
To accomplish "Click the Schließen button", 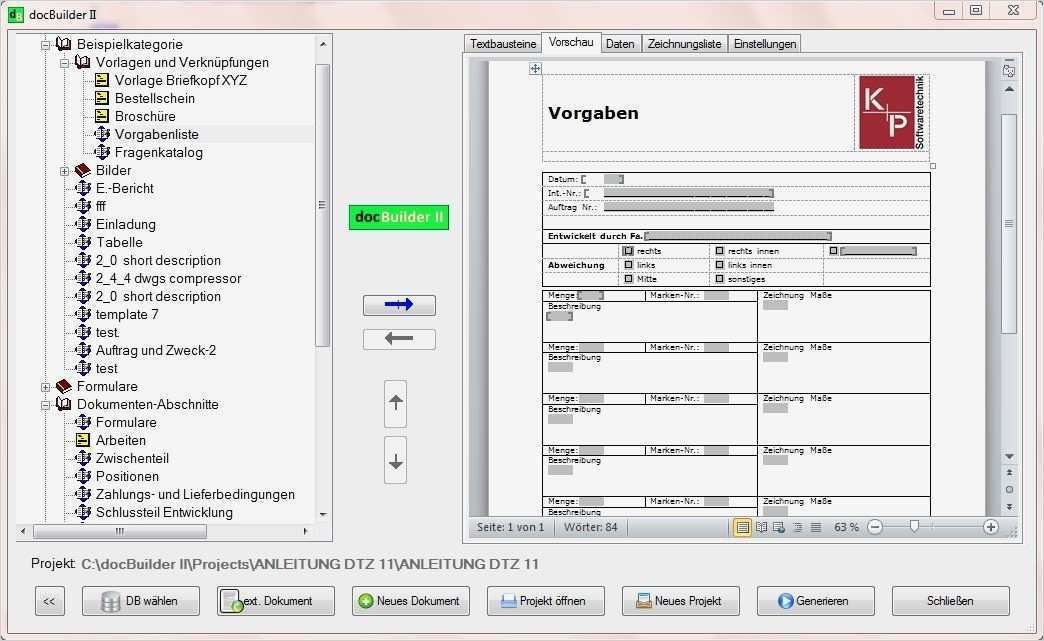I will (951, 601).
